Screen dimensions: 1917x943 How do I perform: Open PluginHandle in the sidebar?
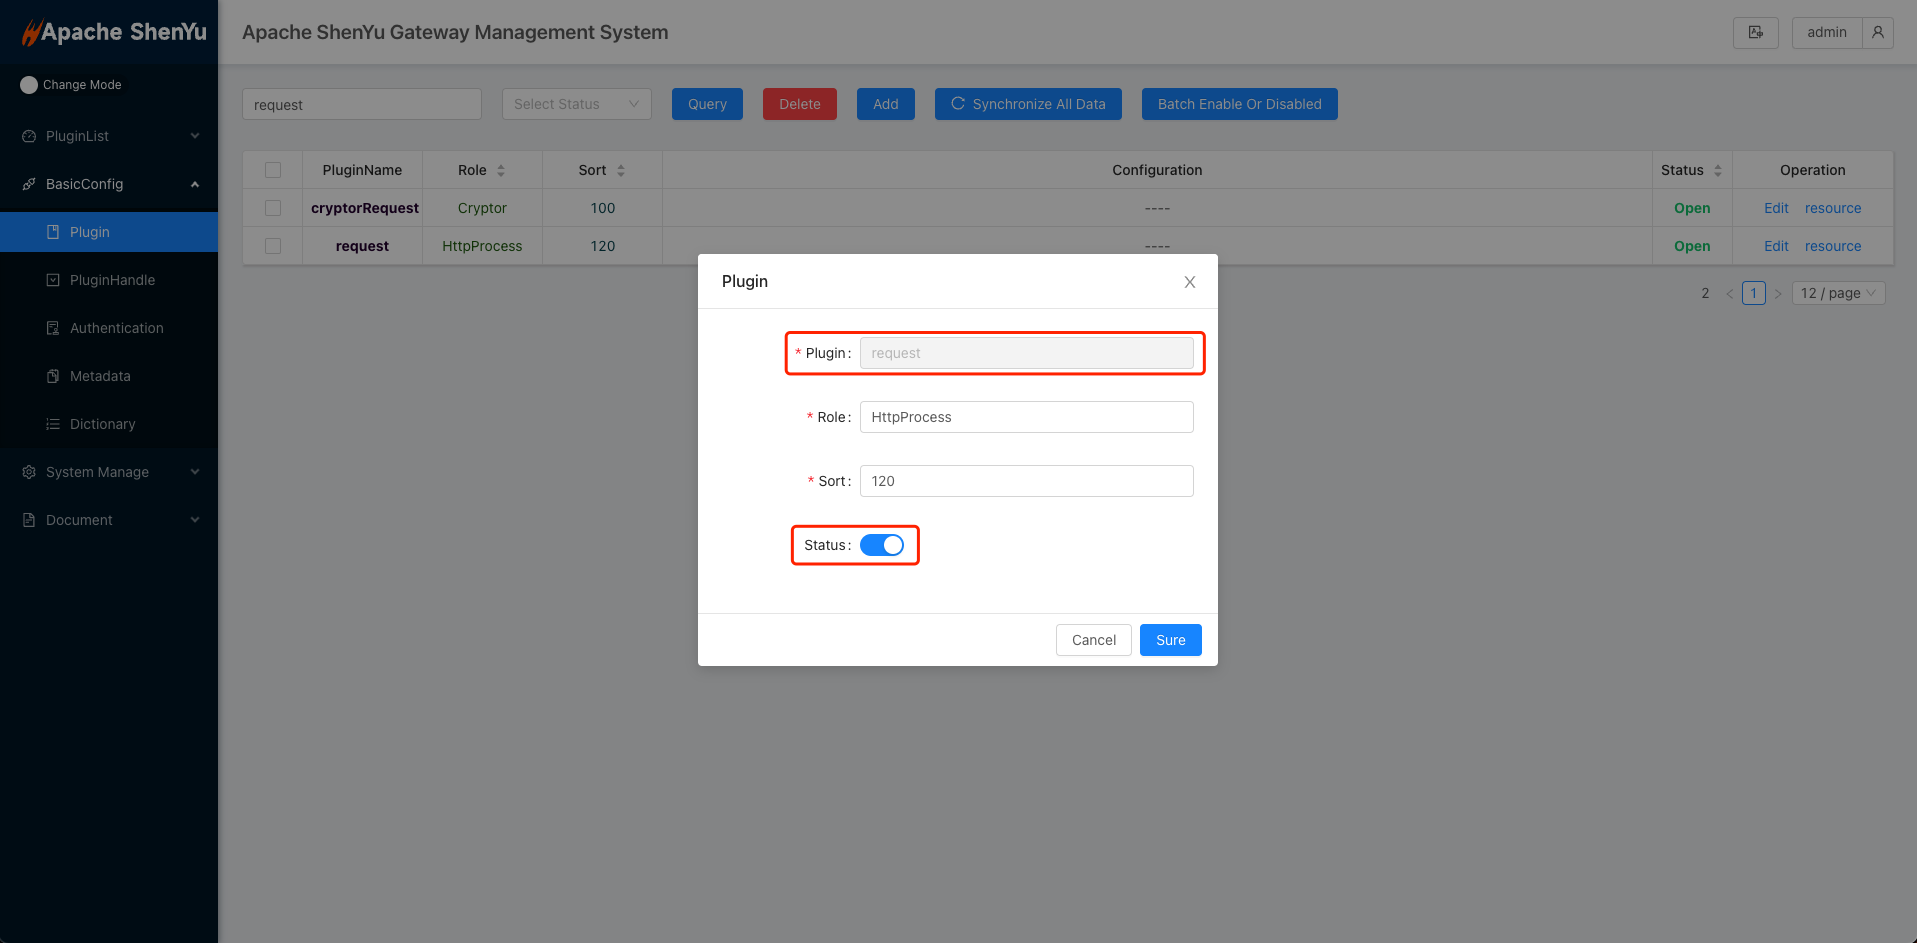point(112,280)
